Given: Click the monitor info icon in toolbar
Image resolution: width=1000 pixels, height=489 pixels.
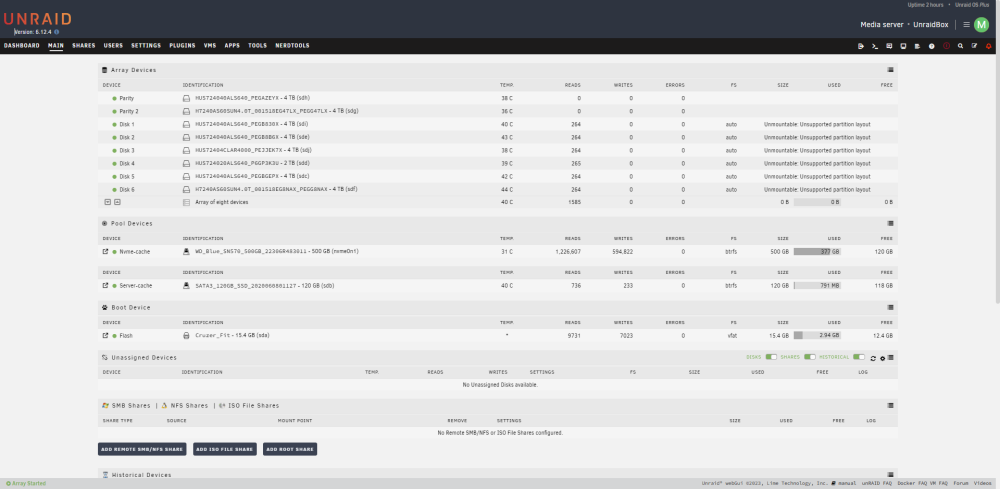Looking at the screenshot, I should coord(903,46).
